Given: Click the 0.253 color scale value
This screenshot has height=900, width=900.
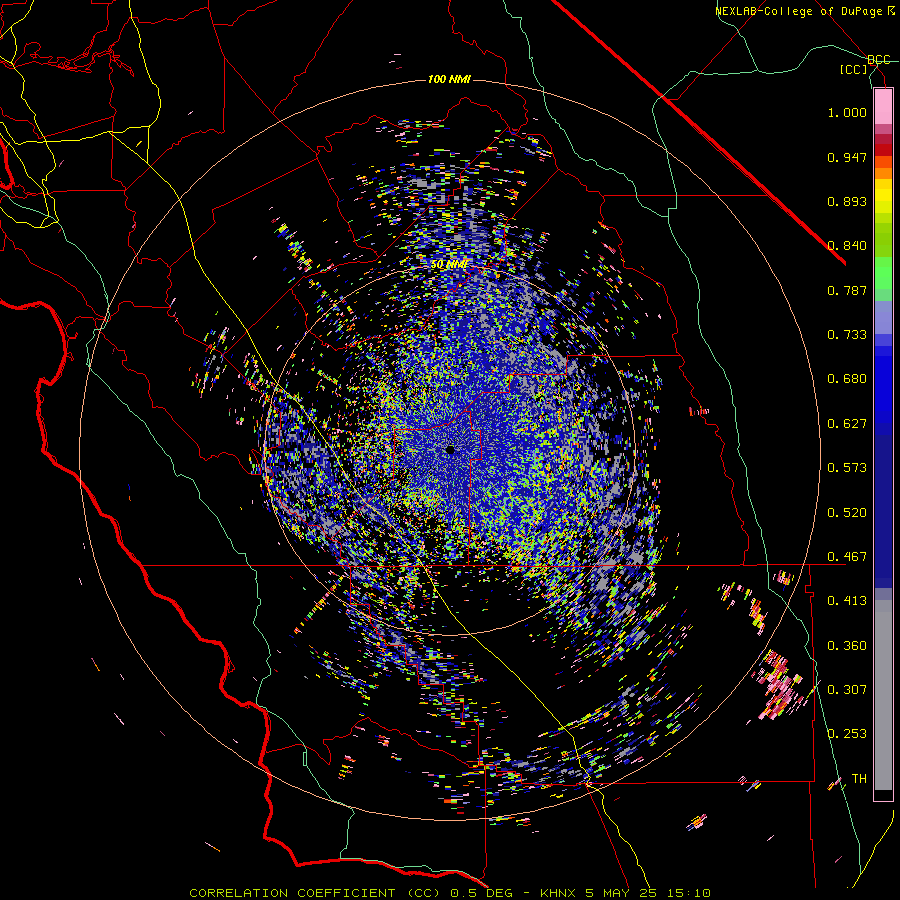Looking at the screenshot, I should coord(847,734).
